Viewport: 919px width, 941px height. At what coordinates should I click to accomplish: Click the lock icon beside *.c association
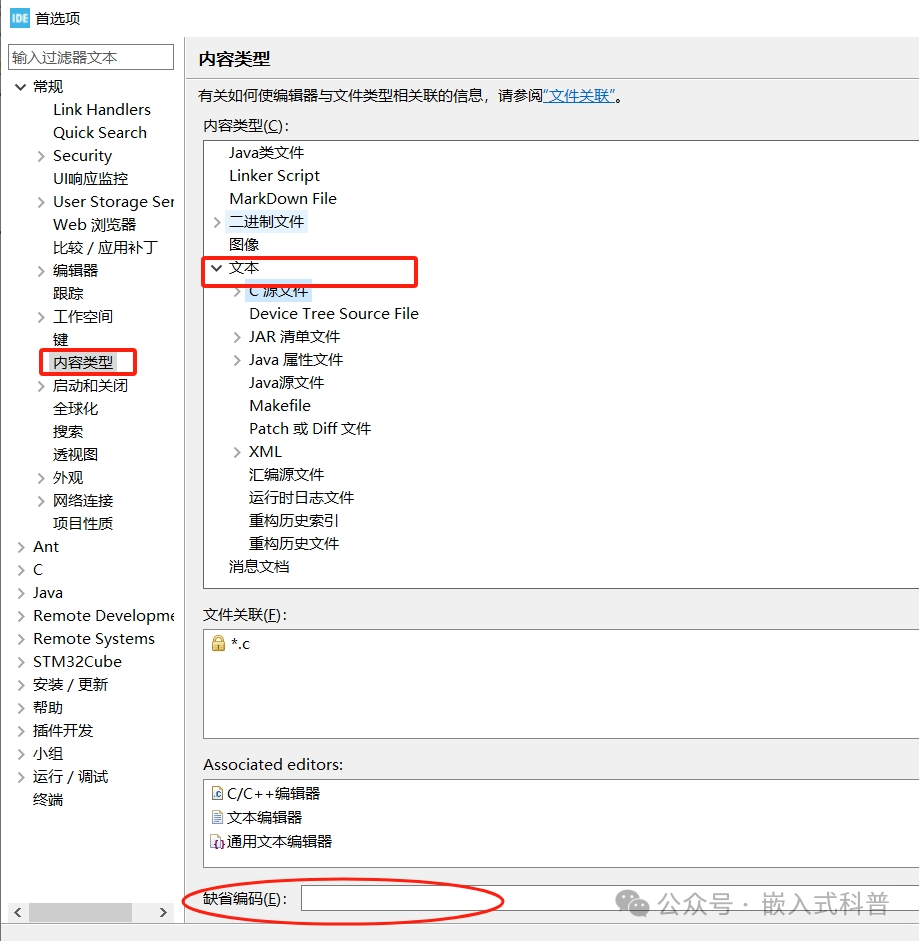219,645
